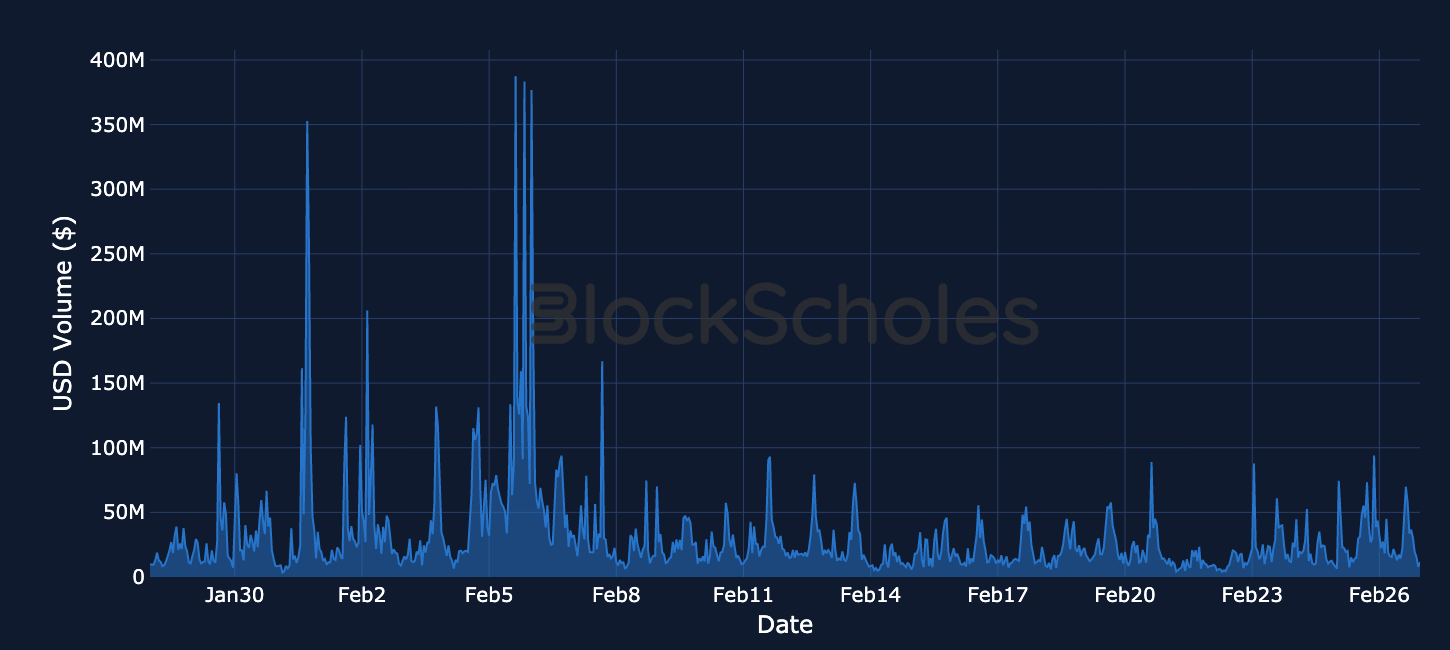Click the Feb23 date tick label
Image resolution: width=1450 pixels, height=650 pixels.
click(1252, 596)
